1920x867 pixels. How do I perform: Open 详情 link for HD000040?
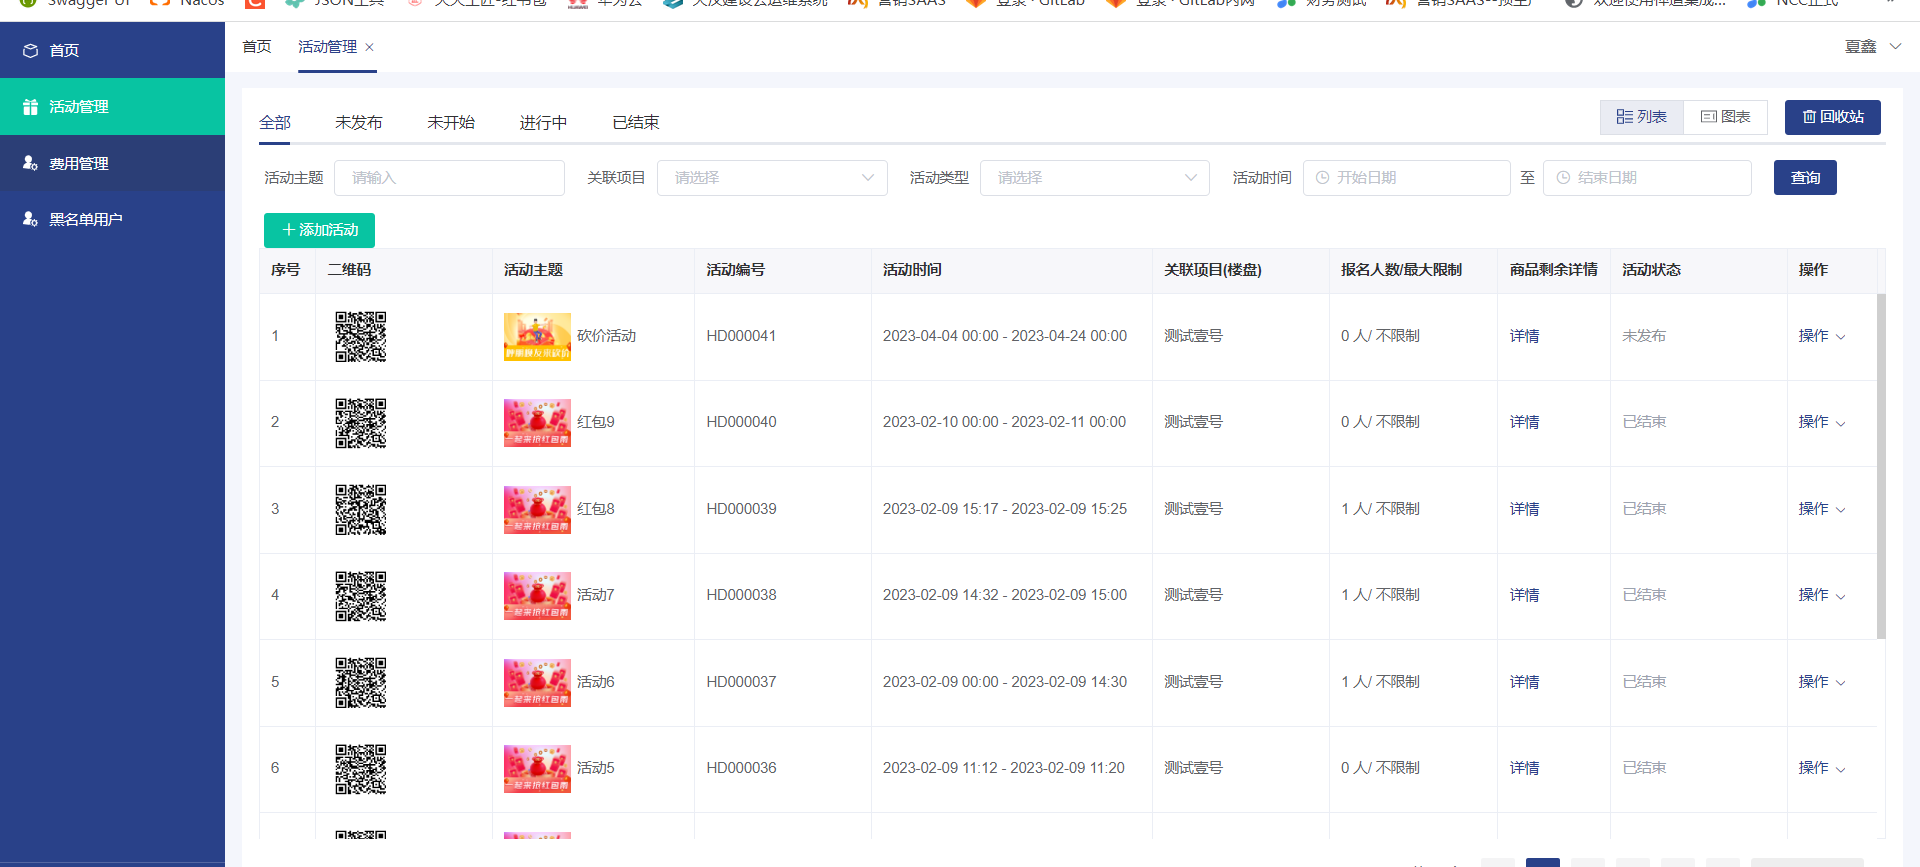pos(1524,422)
